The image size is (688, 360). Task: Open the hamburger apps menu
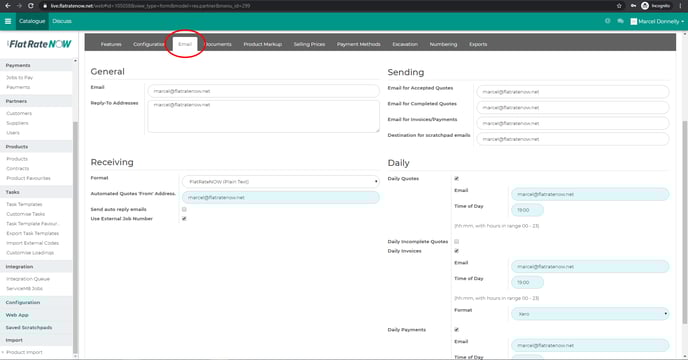8,21
